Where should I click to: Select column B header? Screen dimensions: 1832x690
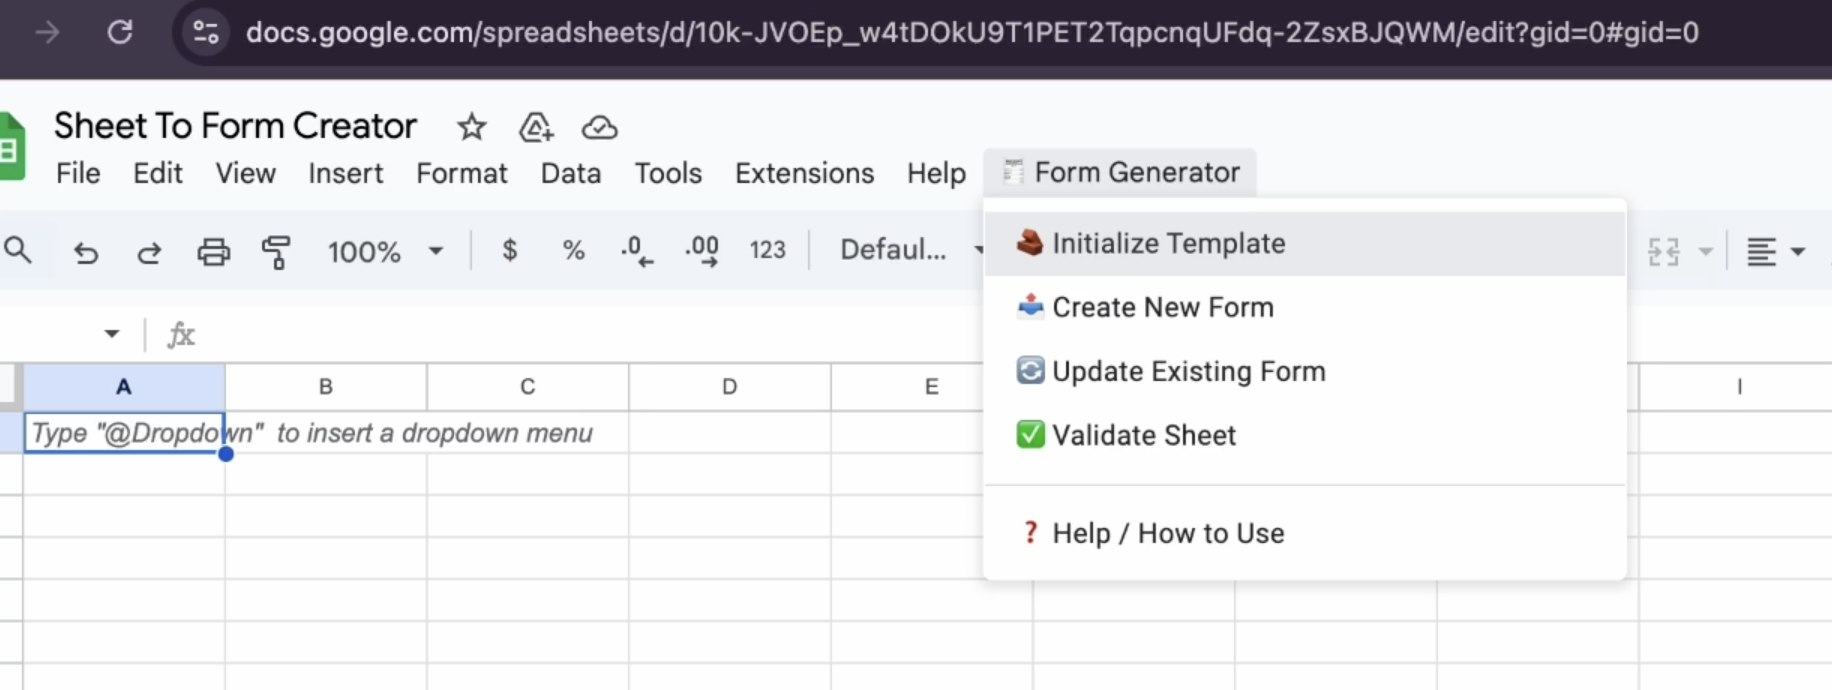coord(326,387)
